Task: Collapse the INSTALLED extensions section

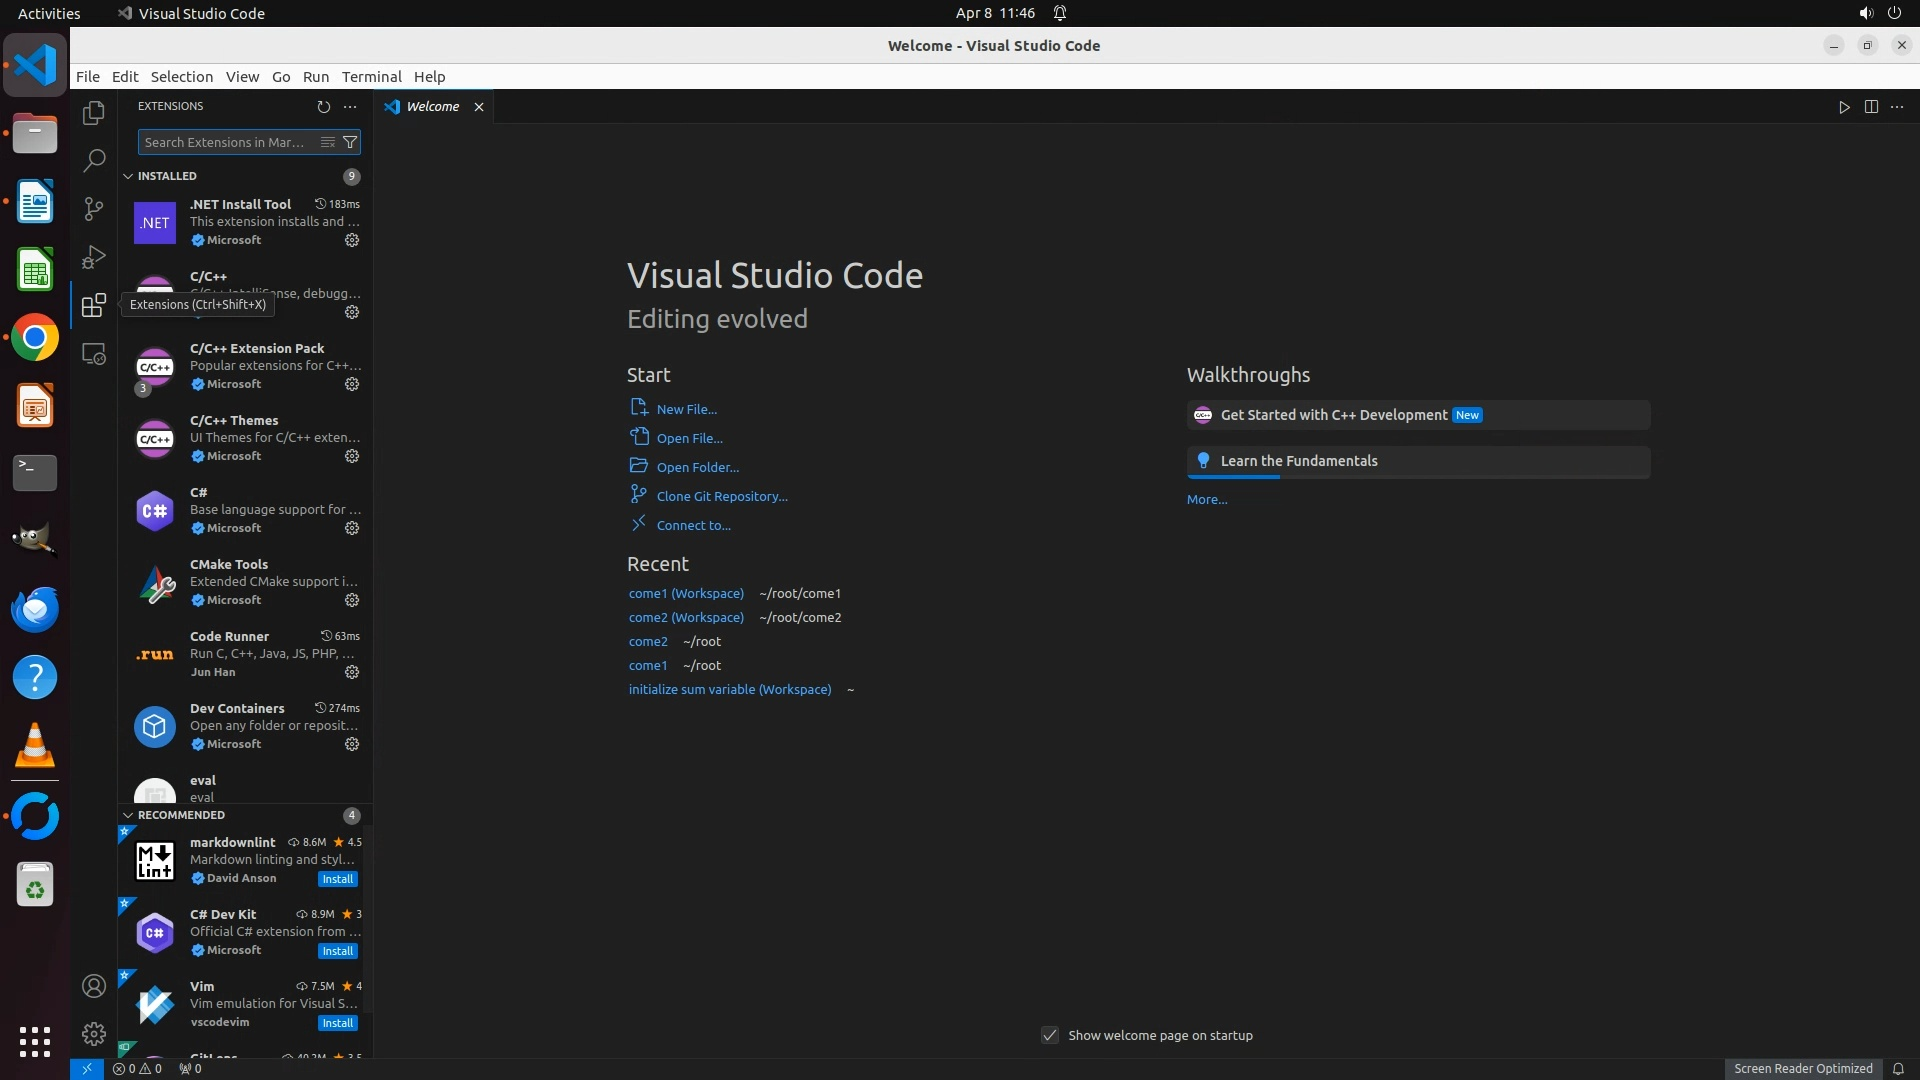Action: pyautogui.click(x=128, y=176)
